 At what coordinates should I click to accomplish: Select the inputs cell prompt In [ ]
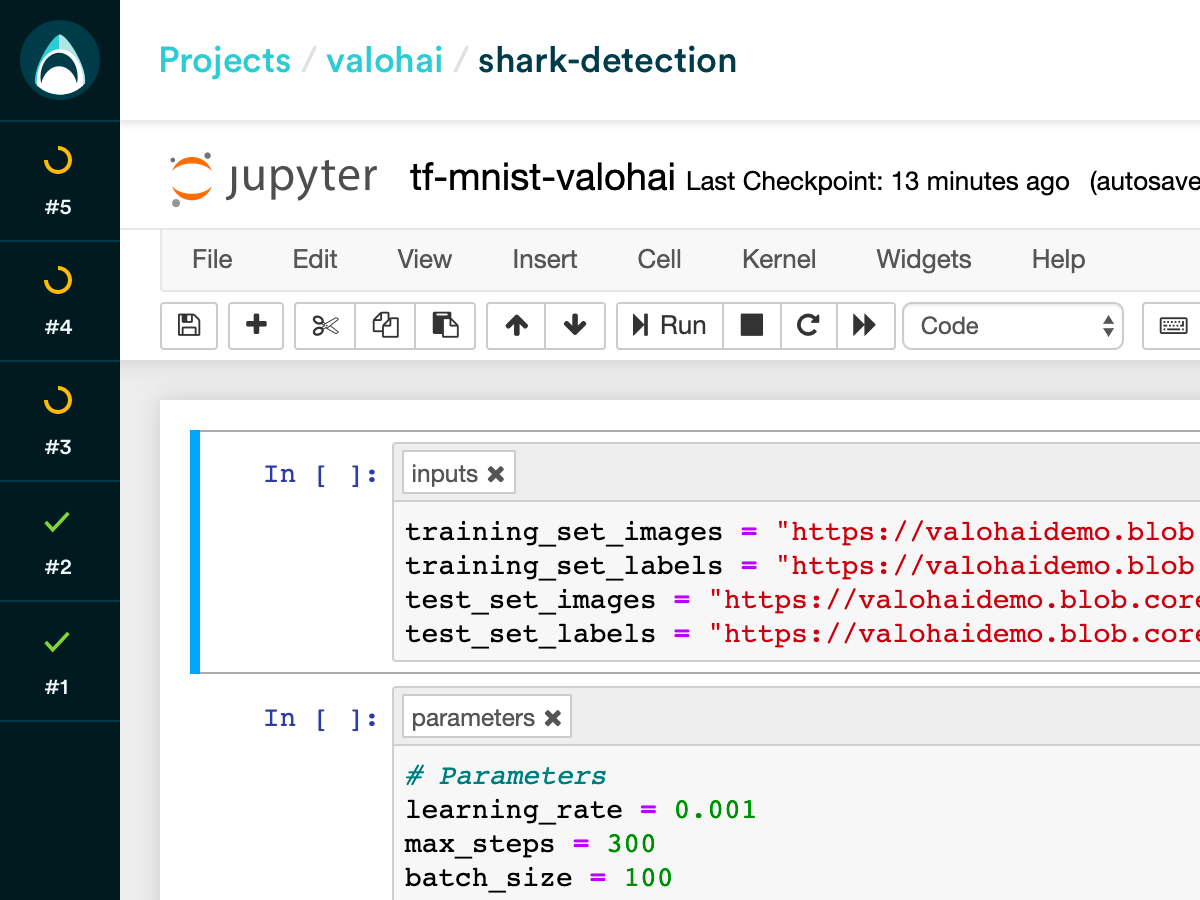321,474
